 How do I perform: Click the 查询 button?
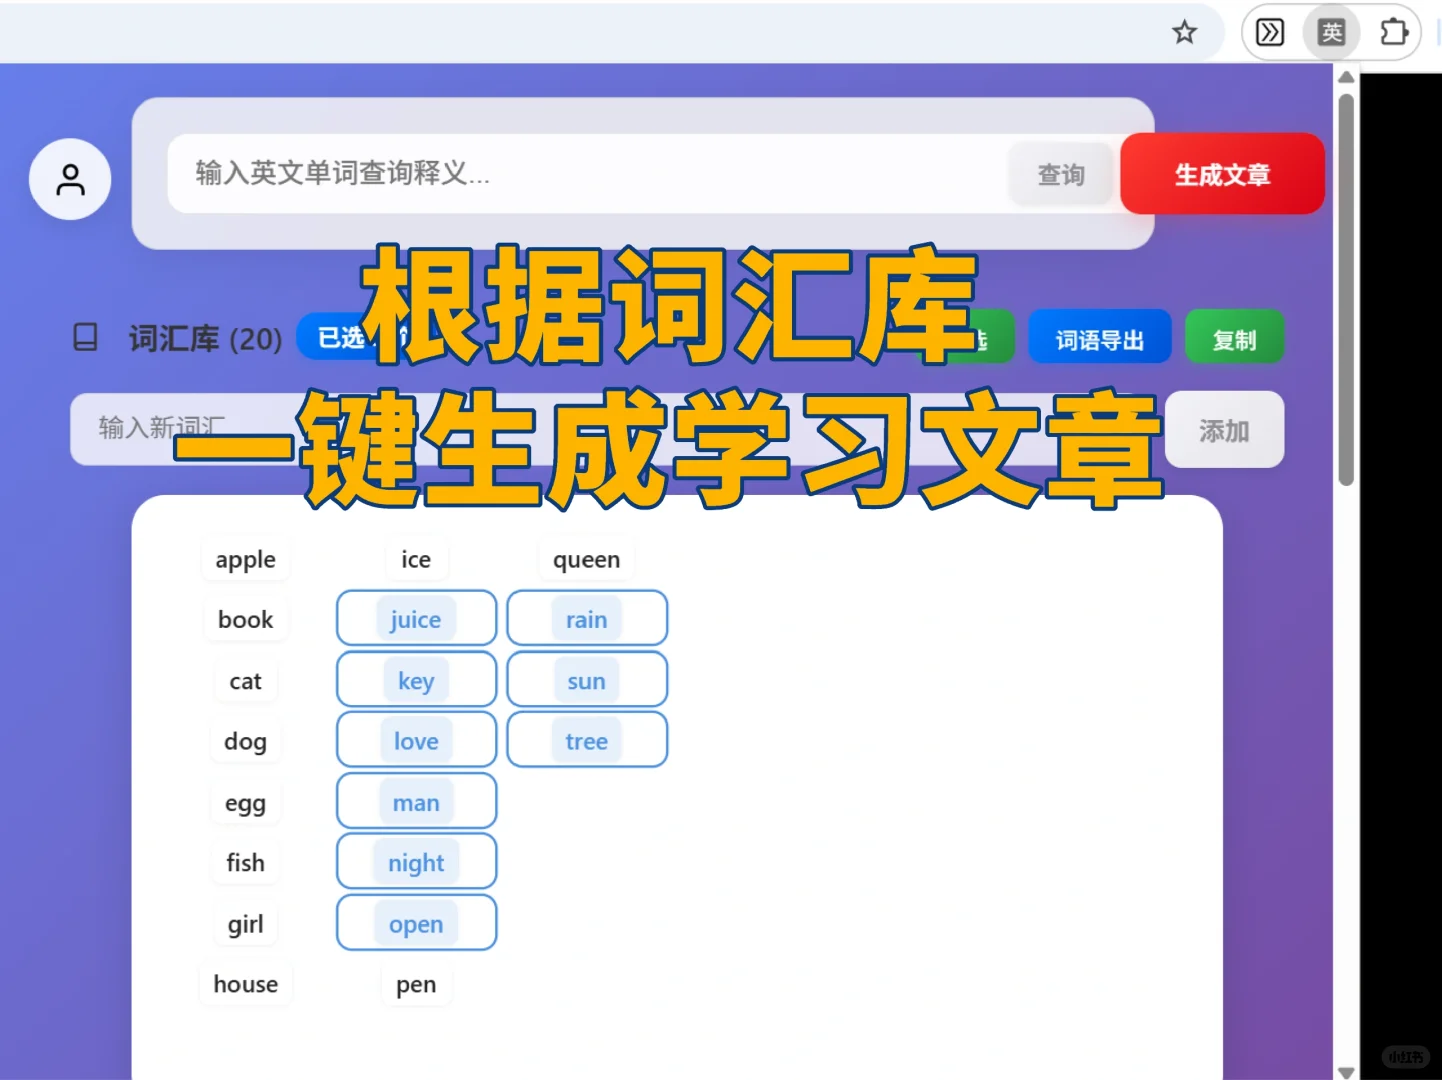[1060, 174]
